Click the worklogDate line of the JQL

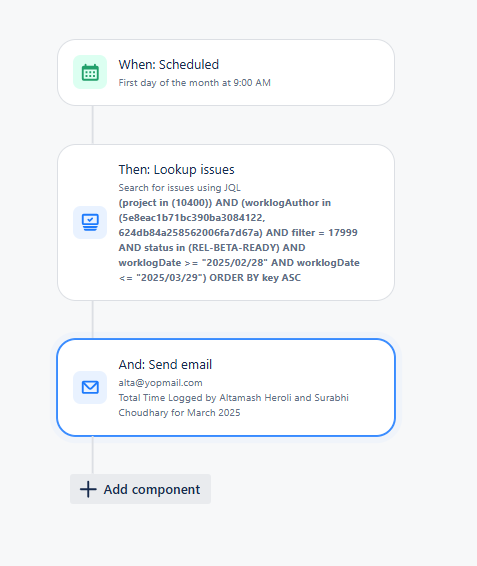(x=239, y=263)
